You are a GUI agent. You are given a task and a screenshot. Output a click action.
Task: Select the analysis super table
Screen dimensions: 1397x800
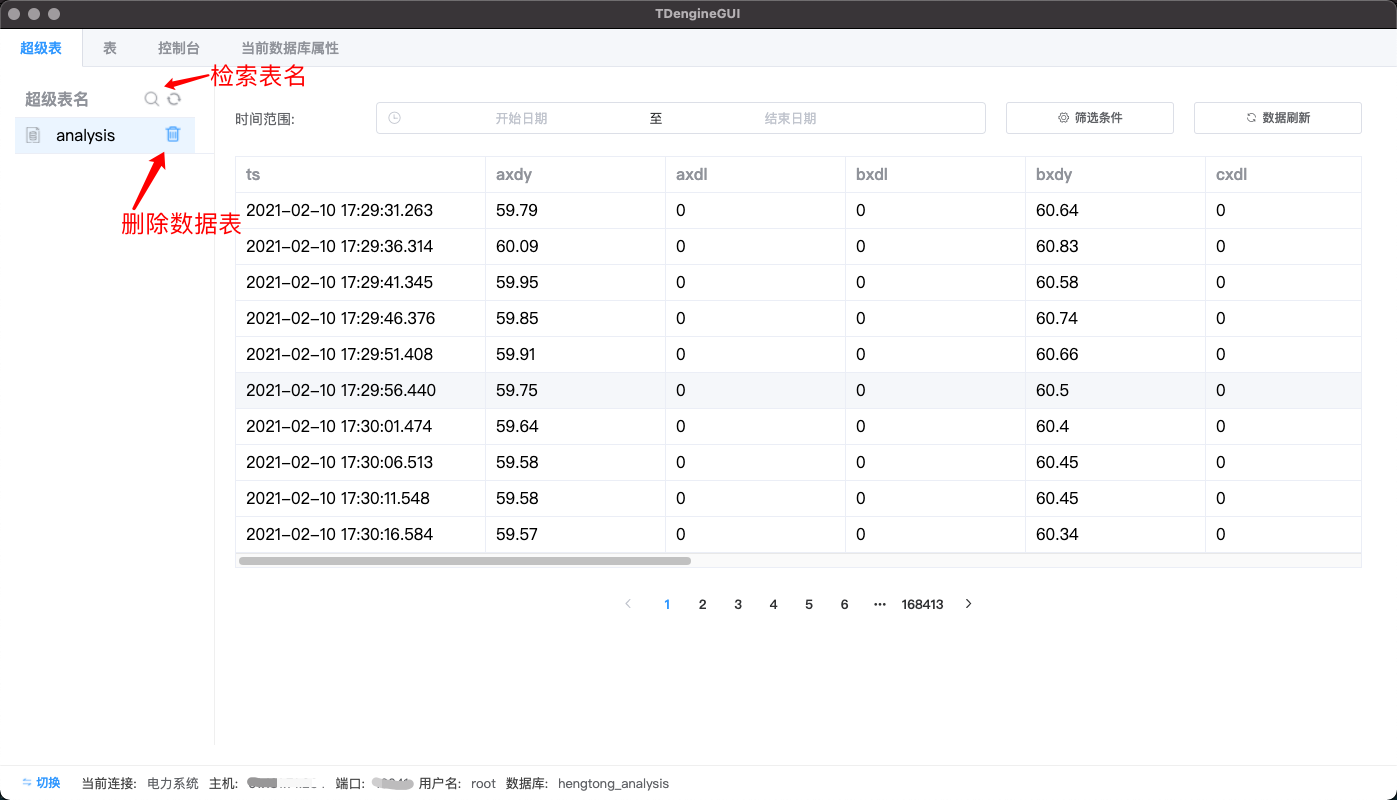(105, 135)
